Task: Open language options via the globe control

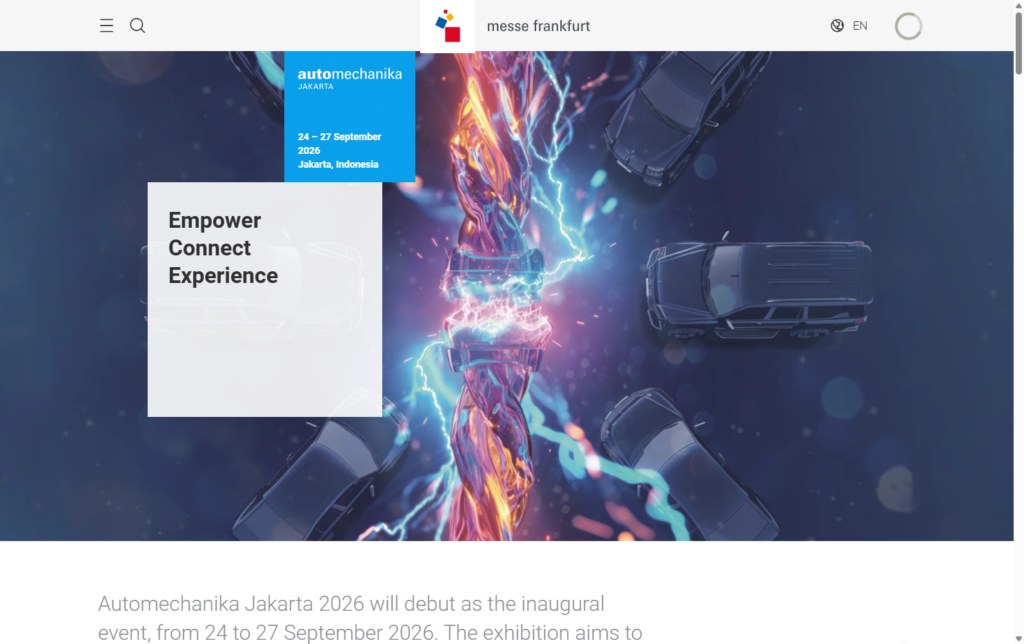Action: click(836, 26)
